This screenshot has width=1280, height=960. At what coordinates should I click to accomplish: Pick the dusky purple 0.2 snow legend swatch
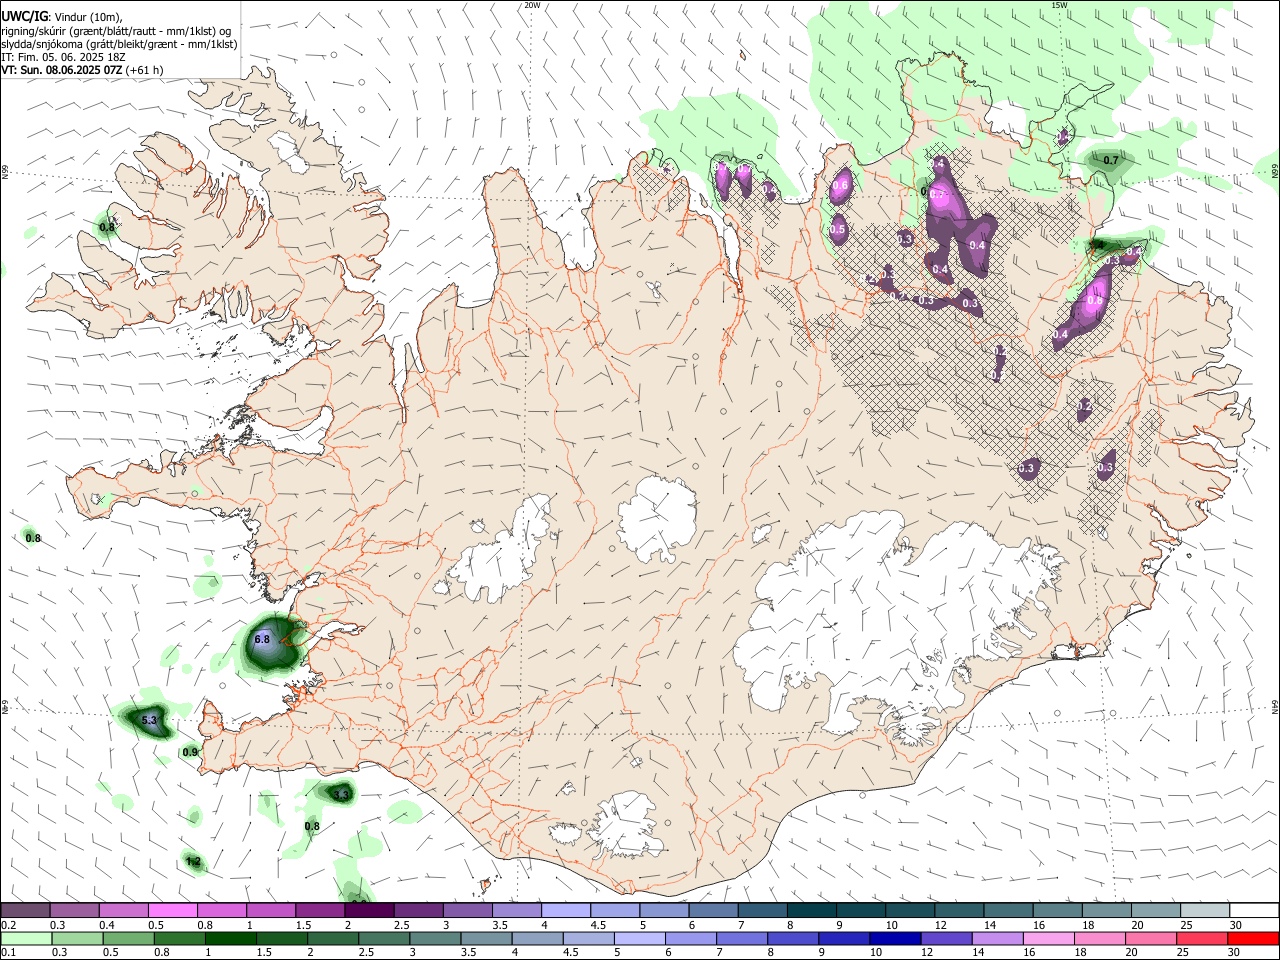coord(25,911)
